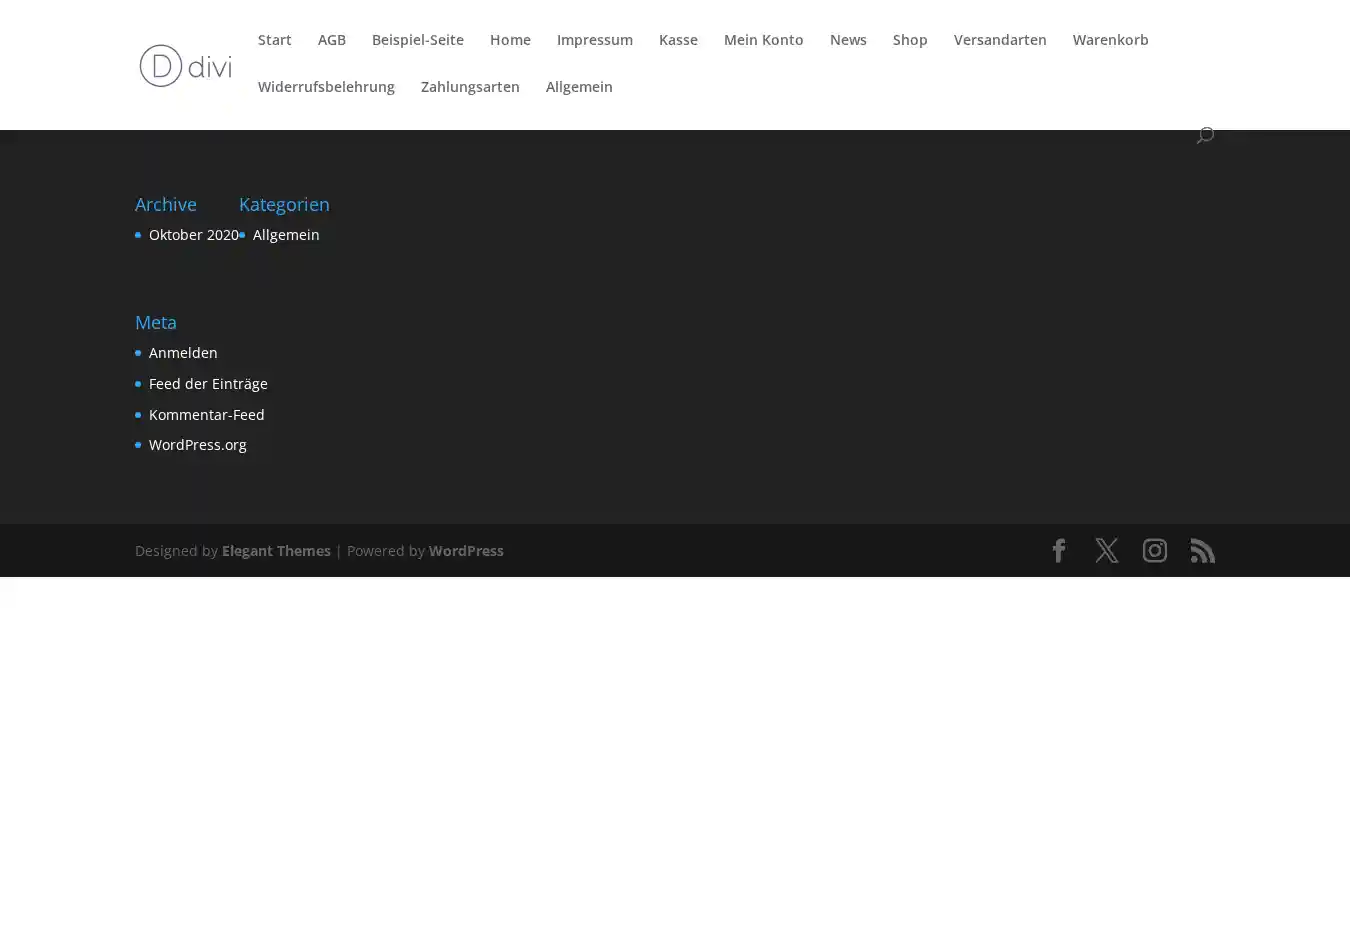Click the Divi logo in header
The image size is (1350, 940).
[x=185, y=66]
